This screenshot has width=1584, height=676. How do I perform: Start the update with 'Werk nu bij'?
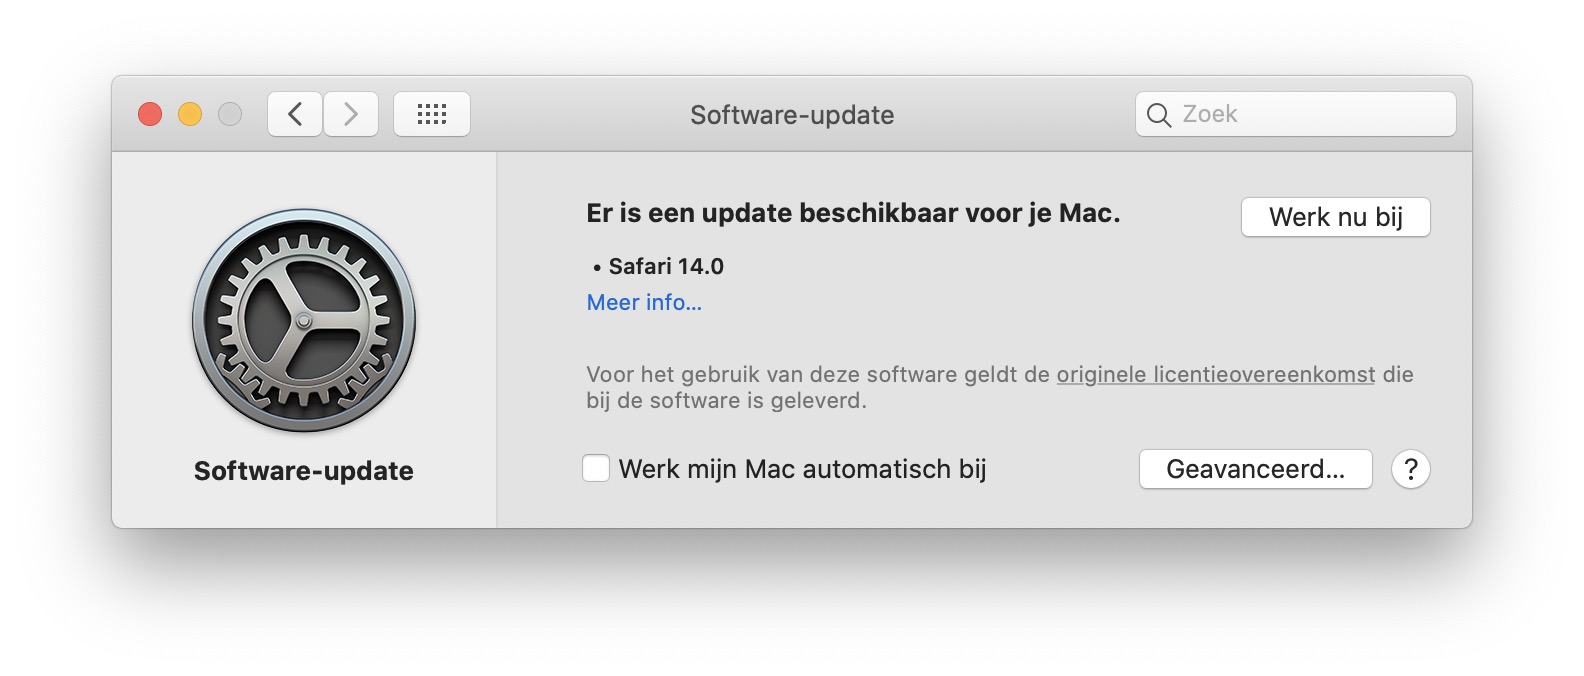pos(1336,217)
